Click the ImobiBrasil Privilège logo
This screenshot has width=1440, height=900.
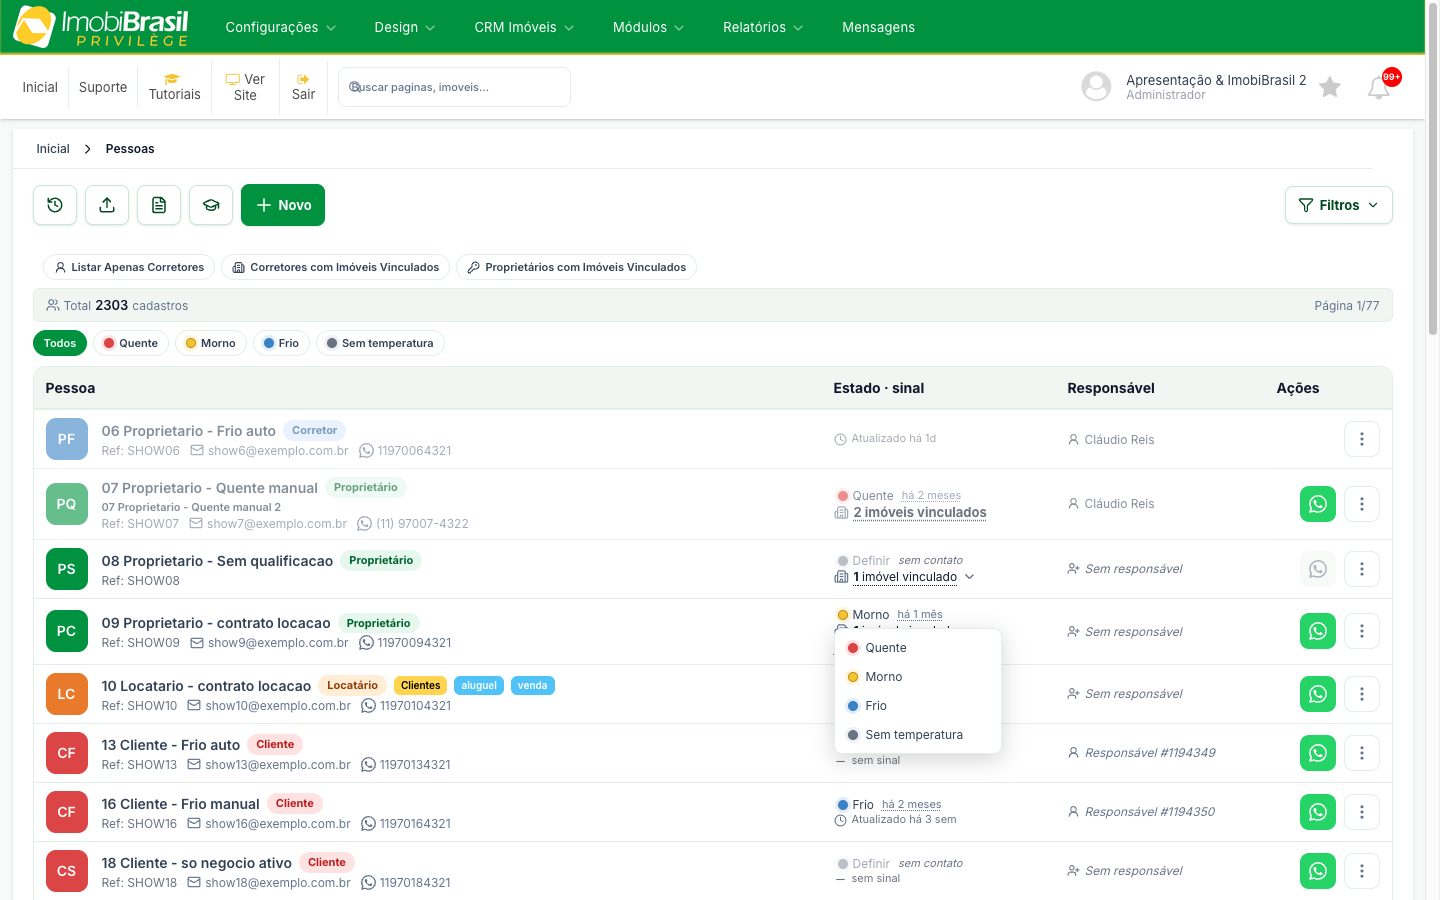pos(101,27)
